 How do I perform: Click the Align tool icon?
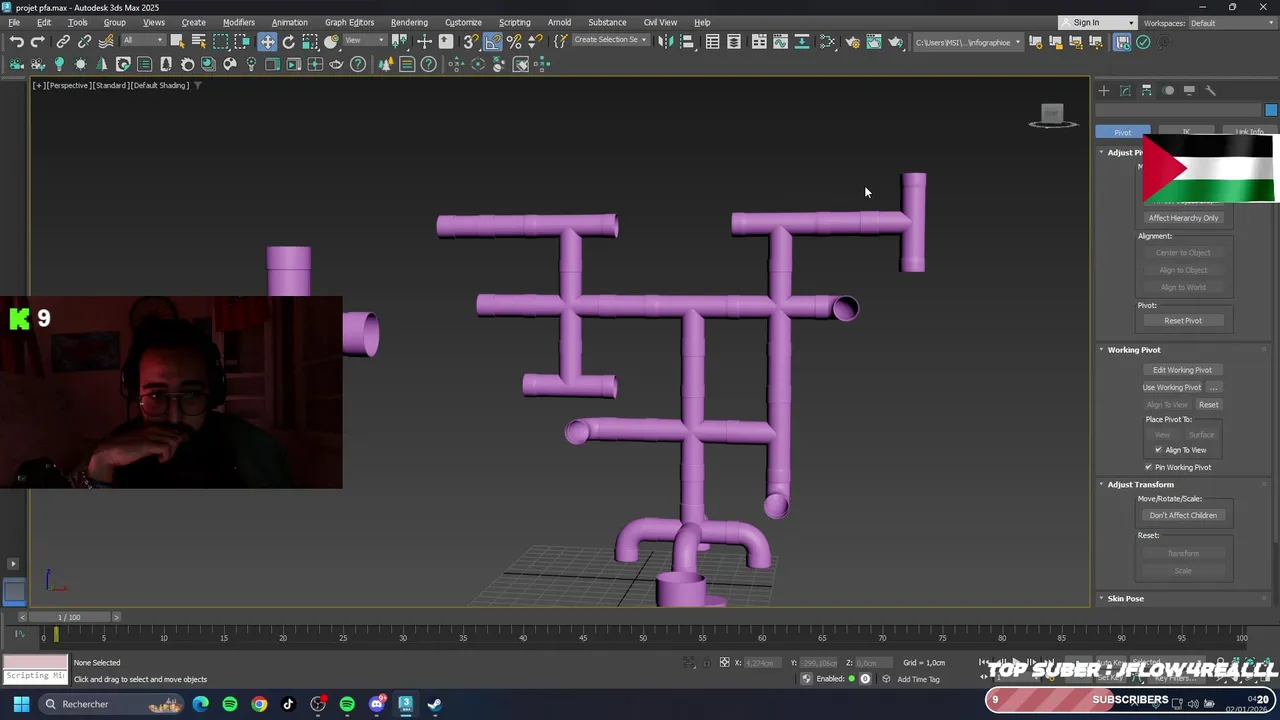[x=687, y=42]
